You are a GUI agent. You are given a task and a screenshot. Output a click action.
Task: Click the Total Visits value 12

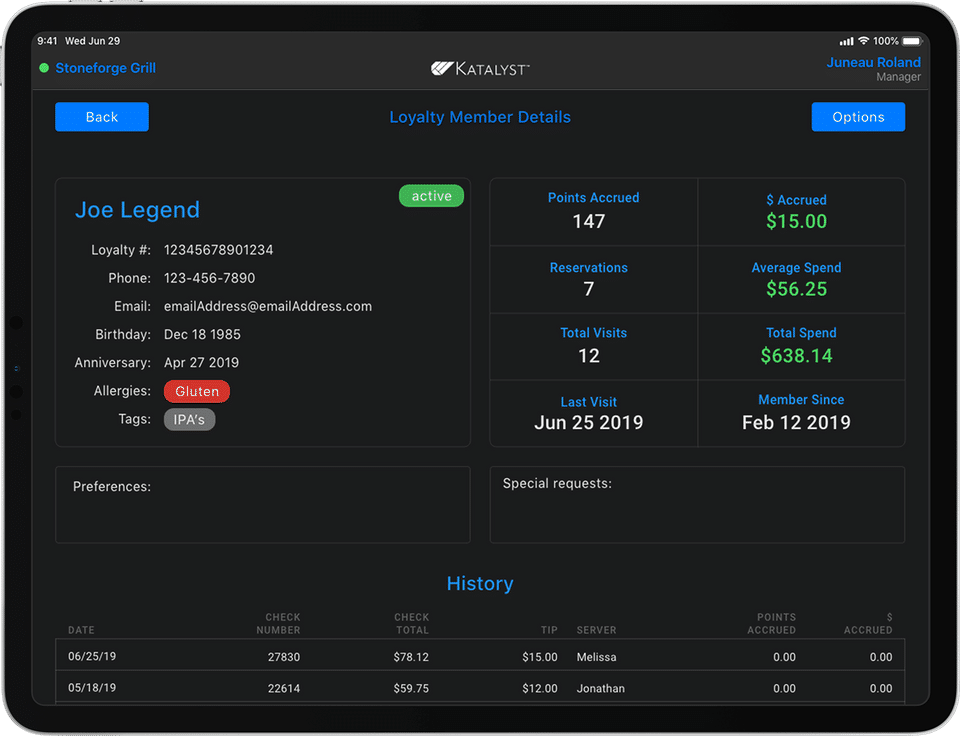pos(589,356)
